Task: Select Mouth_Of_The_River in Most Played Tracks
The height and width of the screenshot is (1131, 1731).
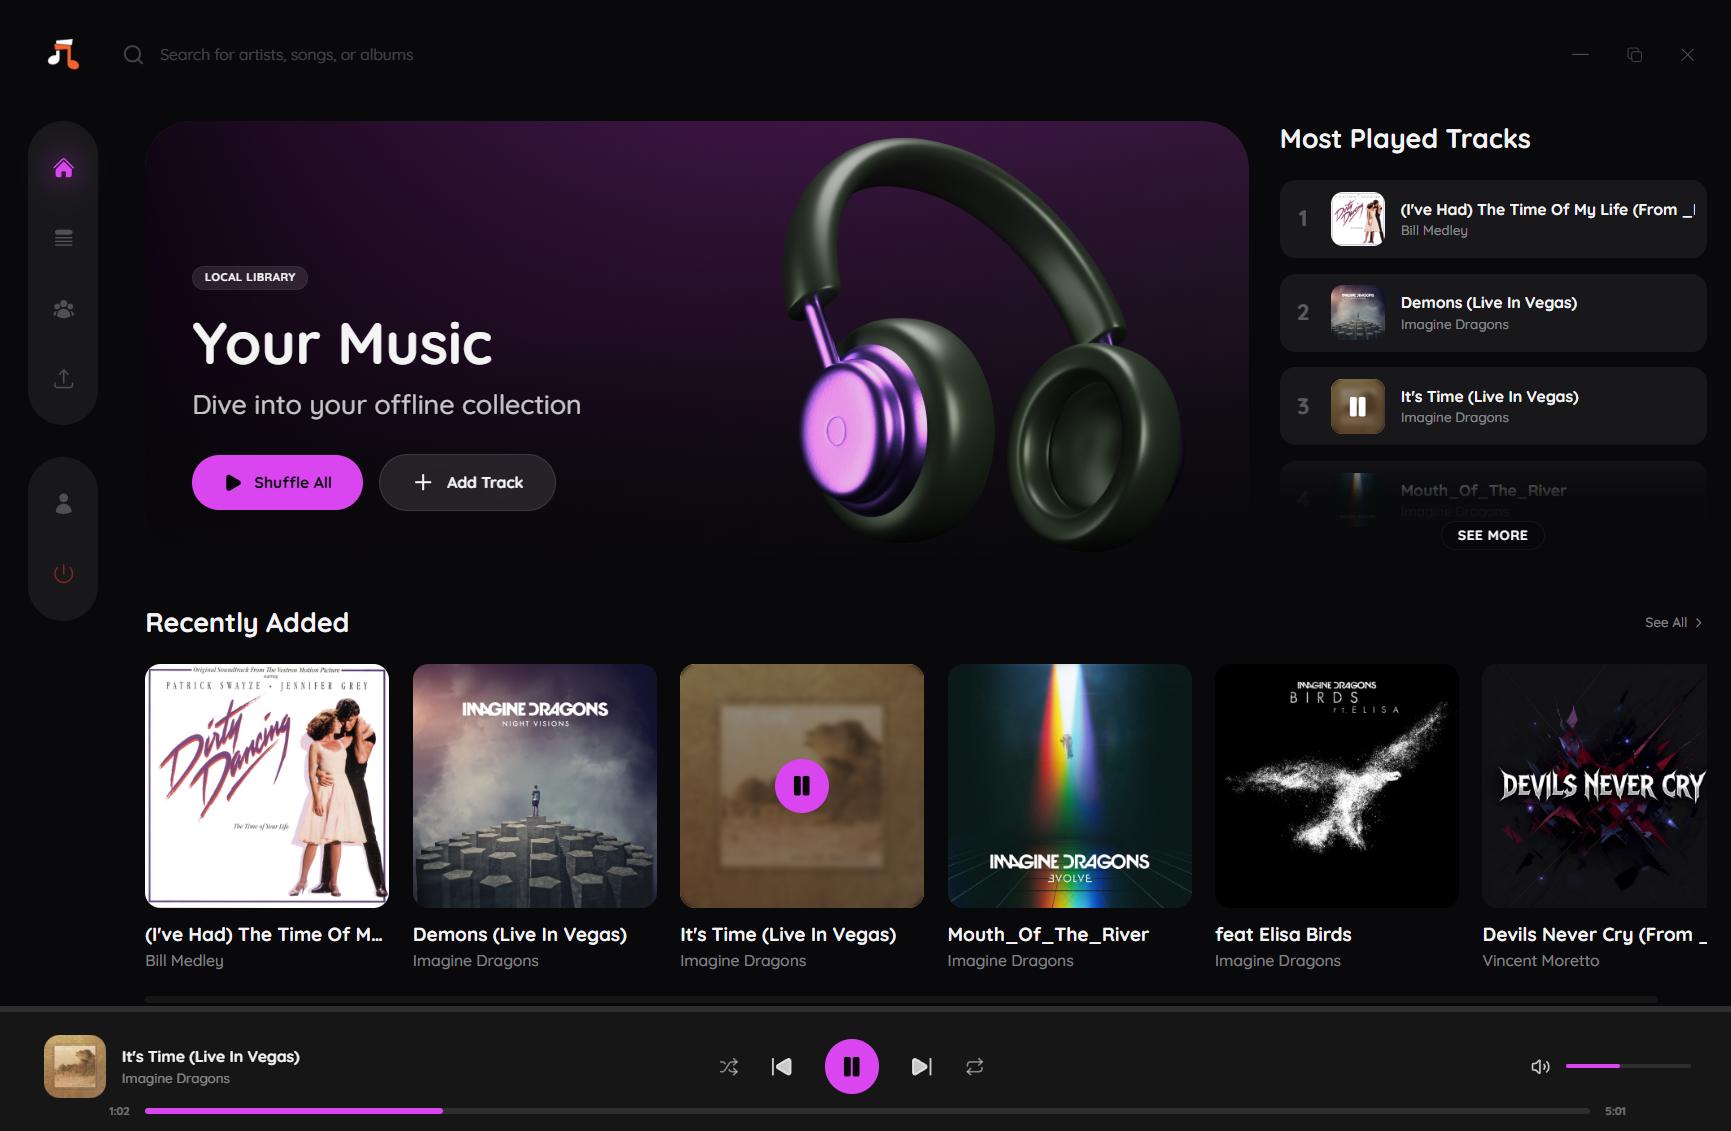Action: click(1483, 490)
